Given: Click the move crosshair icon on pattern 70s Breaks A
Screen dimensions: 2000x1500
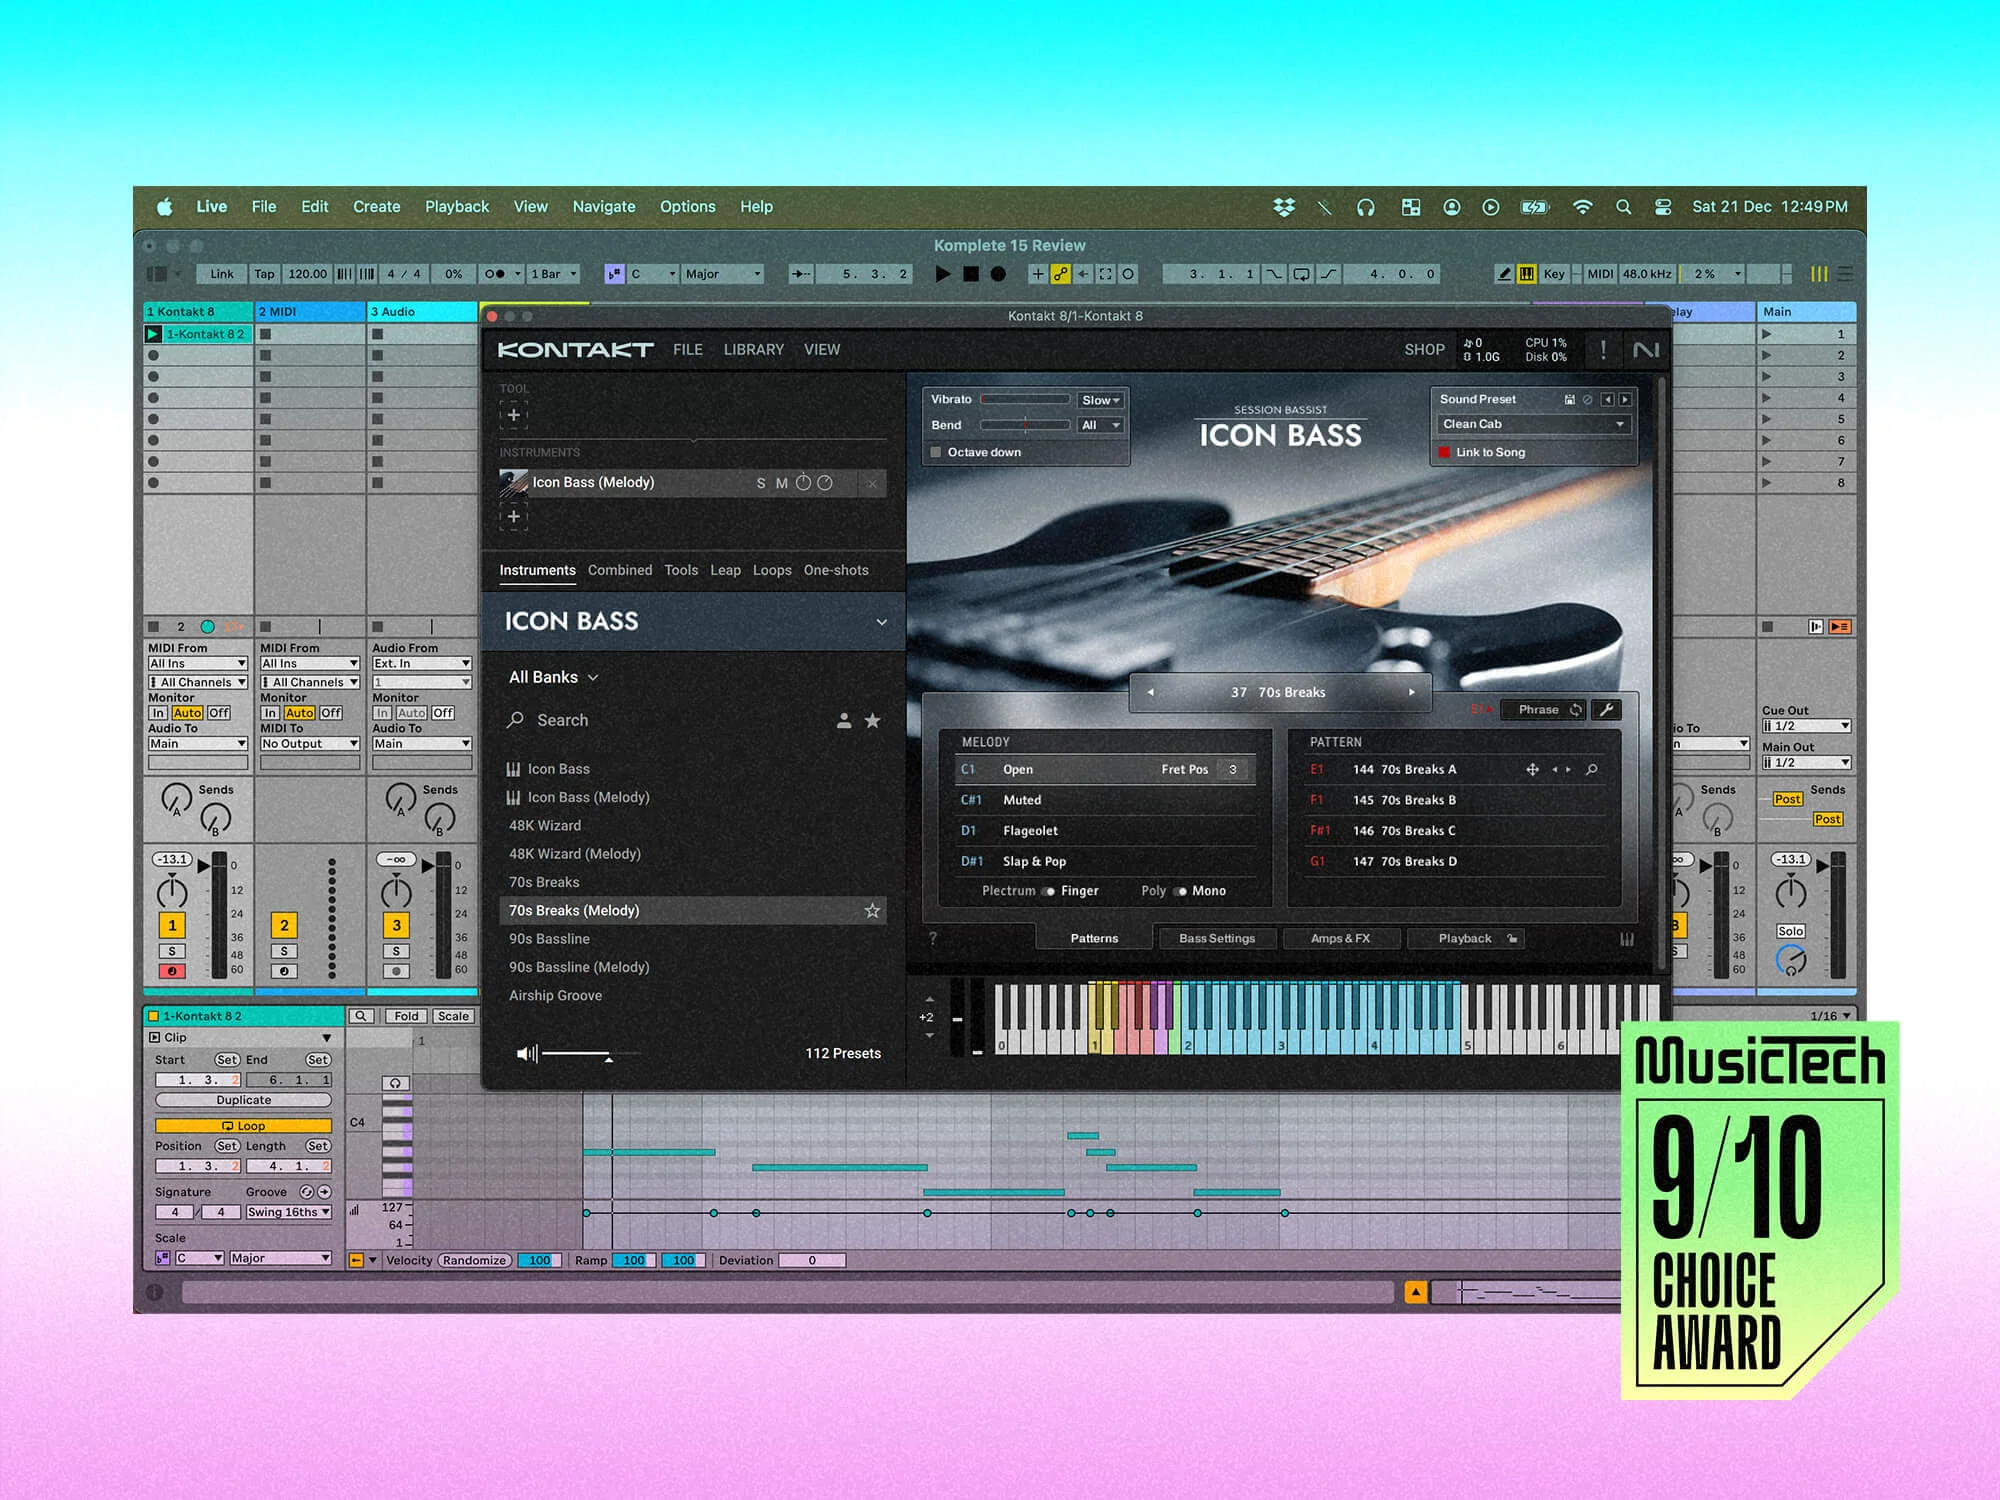Looking at the screenshot, I should point(1531,769).
